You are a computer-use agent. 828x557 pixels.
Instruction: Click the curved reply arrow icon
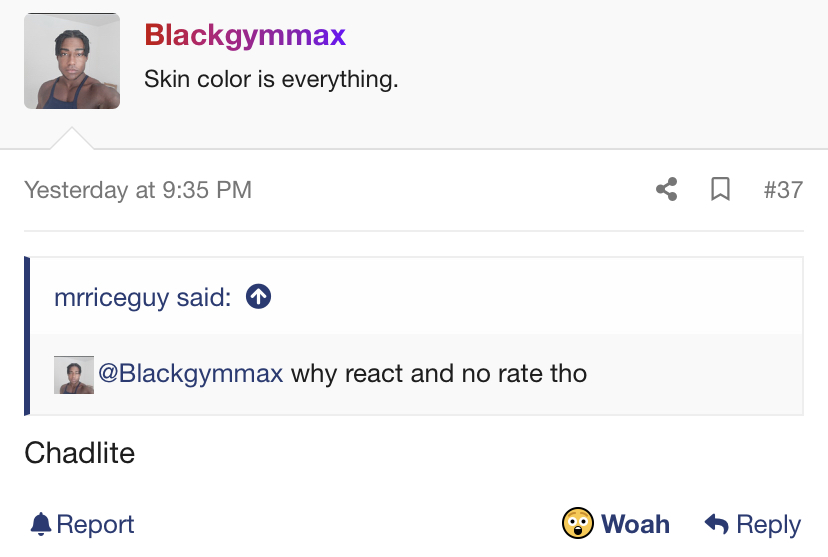[717, 524]
